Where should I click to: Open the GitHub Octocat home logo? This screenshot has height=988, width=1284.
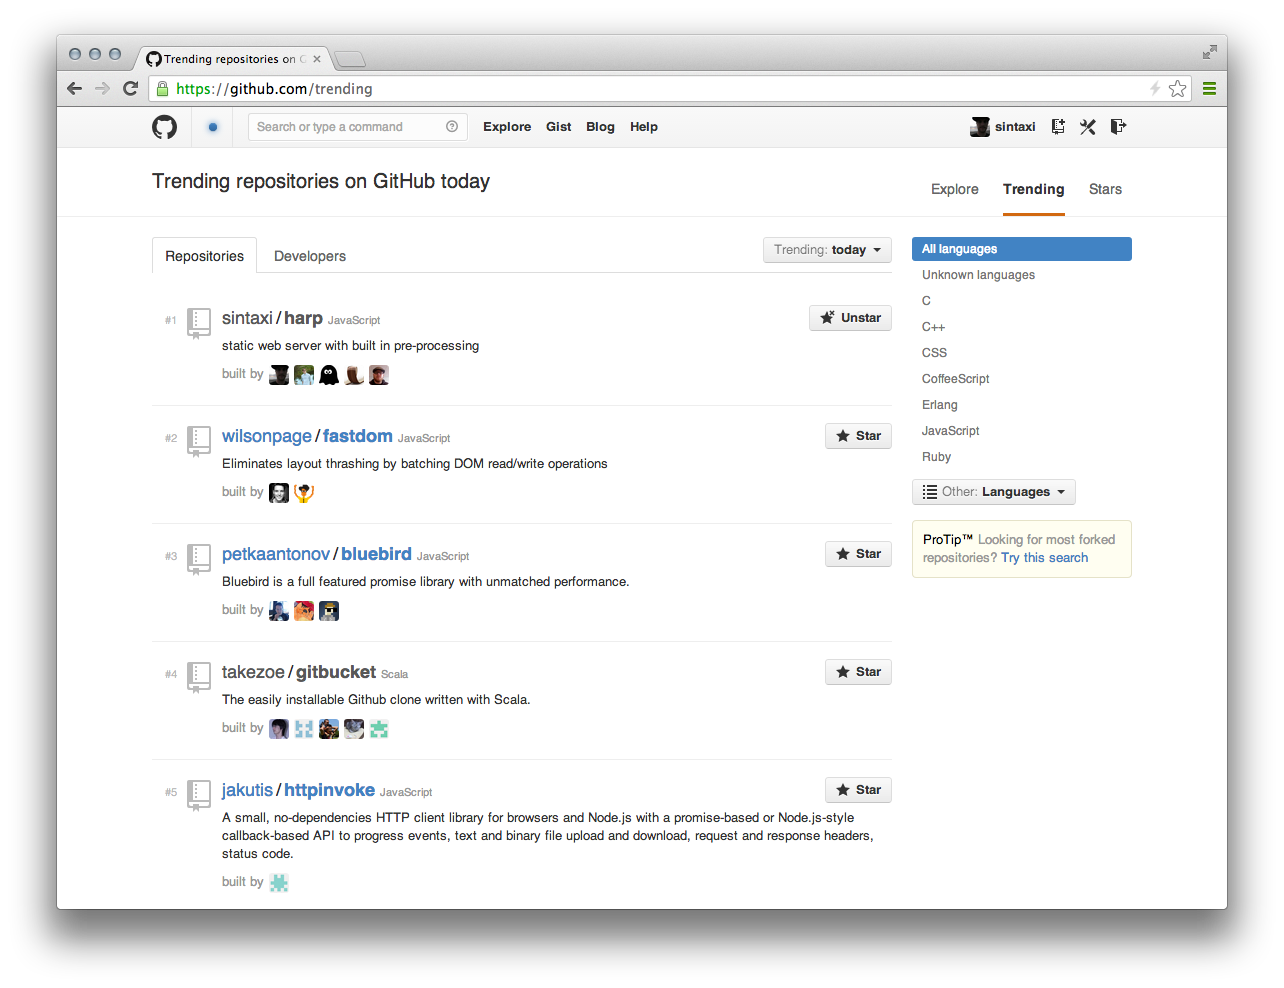pyautogui.click(x=164, y=127)
